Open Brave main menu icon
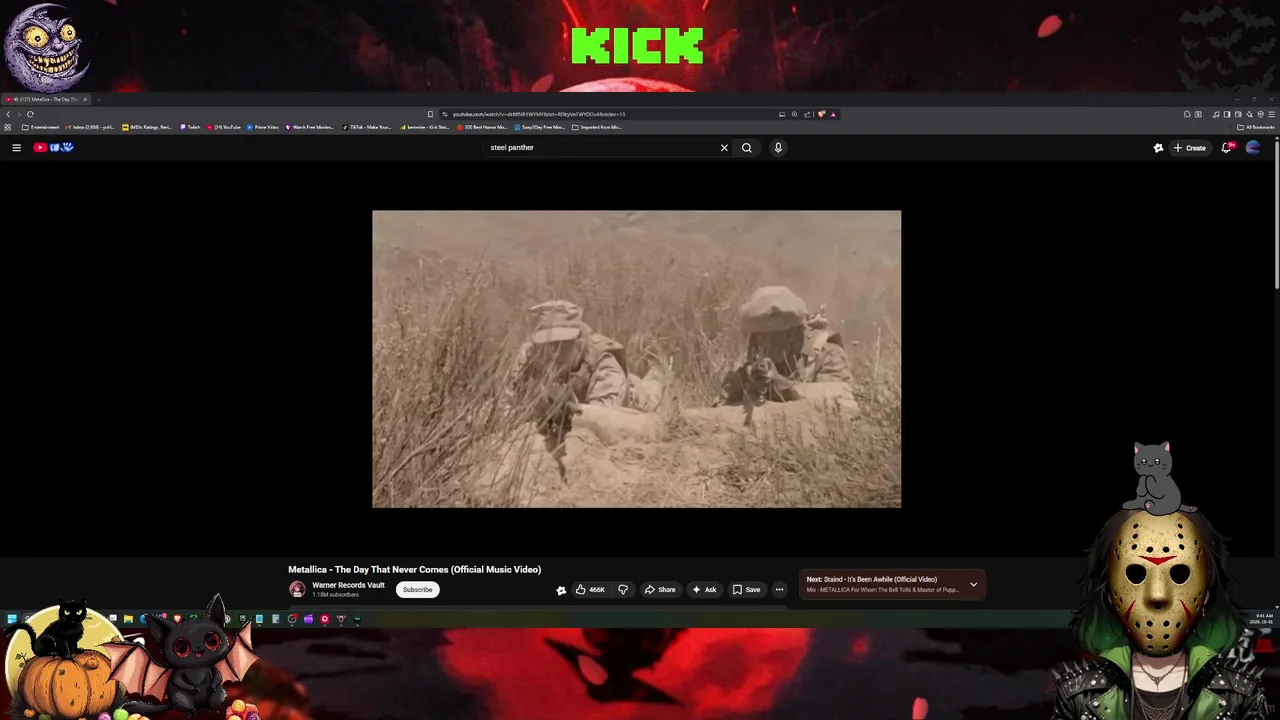Screen dimensions: 1280x720 coord(1271,114)
